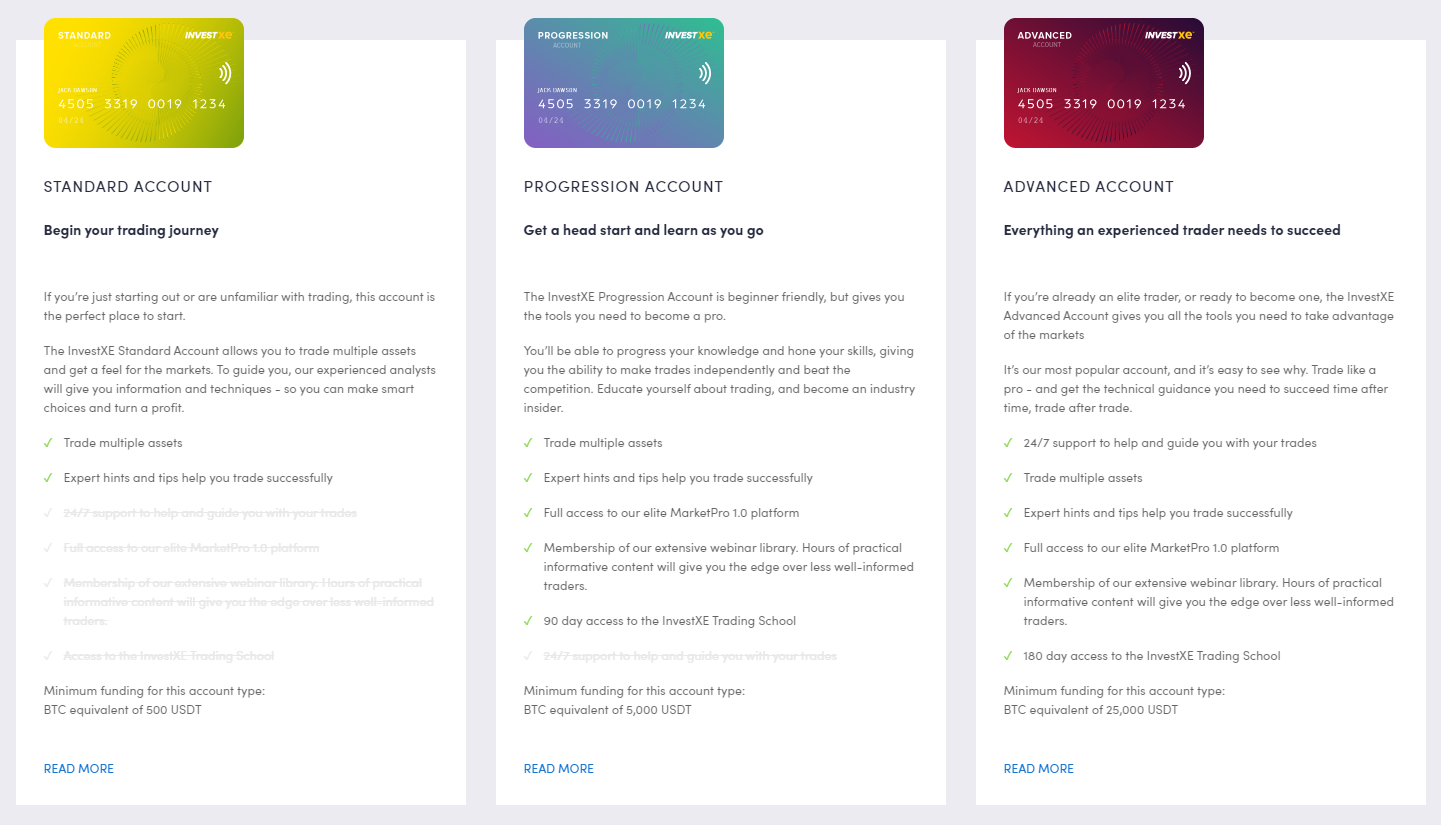
Task: Click the InvestXE logo on Advanced card
Action: (1169, 35)
